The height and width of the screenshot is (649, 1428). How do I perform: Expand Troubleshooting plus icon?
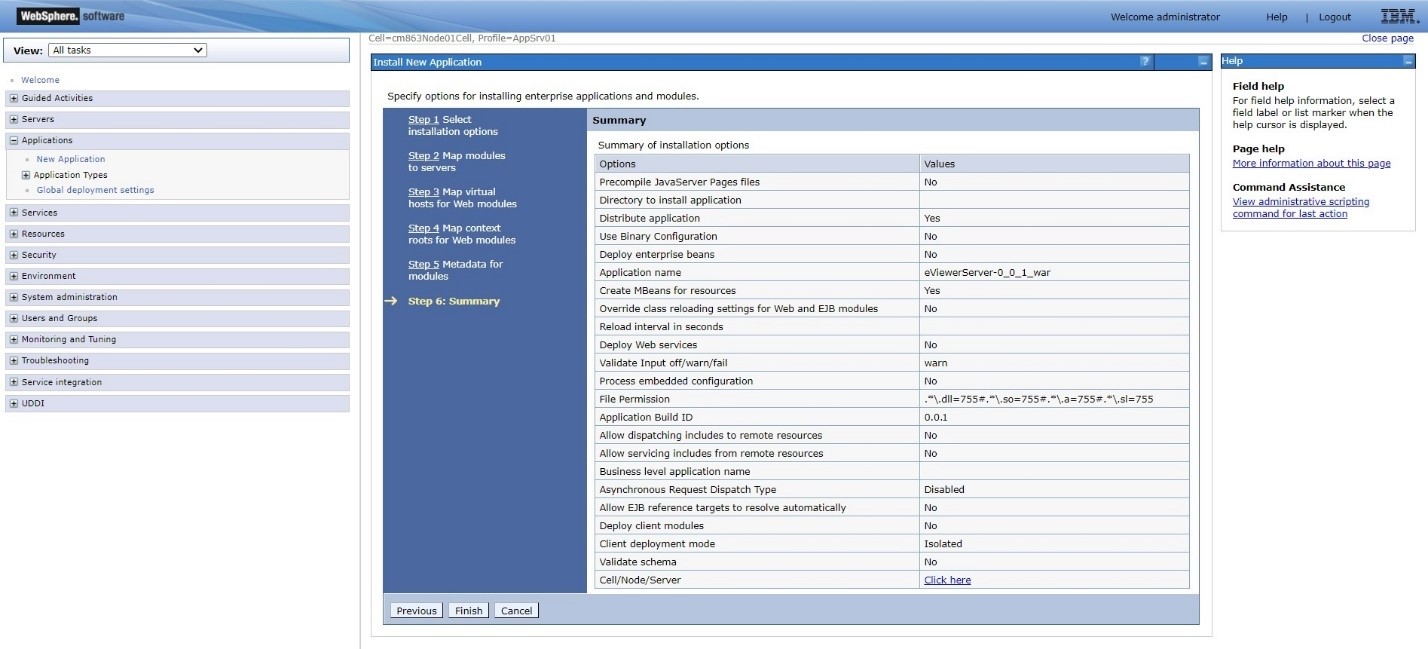[13, 361]
